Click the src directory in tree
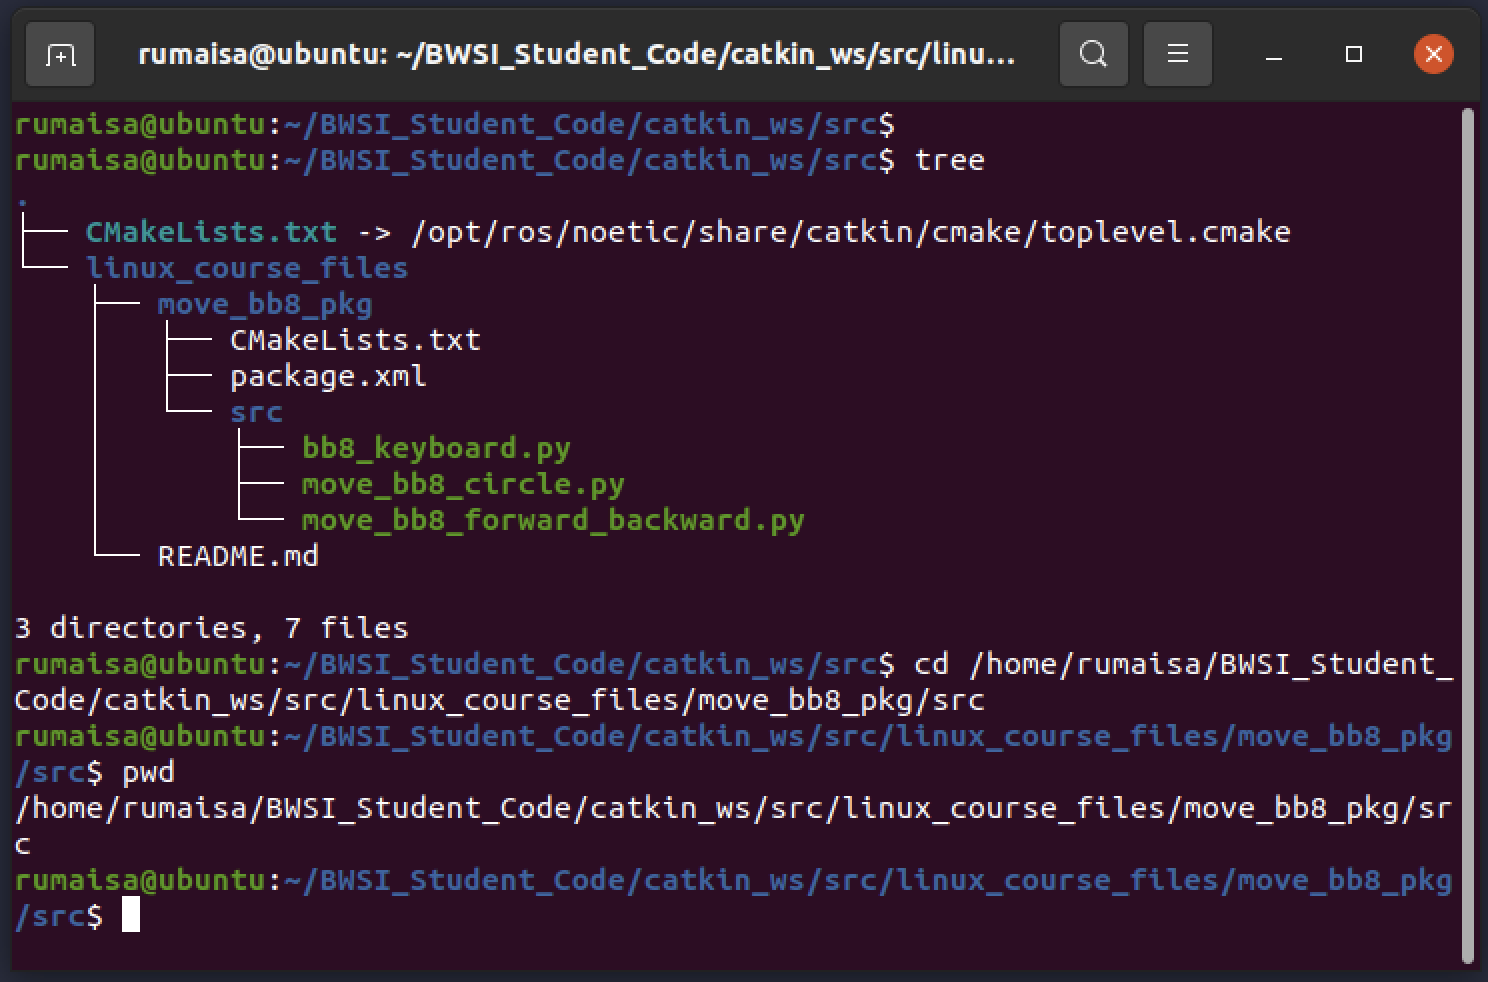 [x=256, y=412]
